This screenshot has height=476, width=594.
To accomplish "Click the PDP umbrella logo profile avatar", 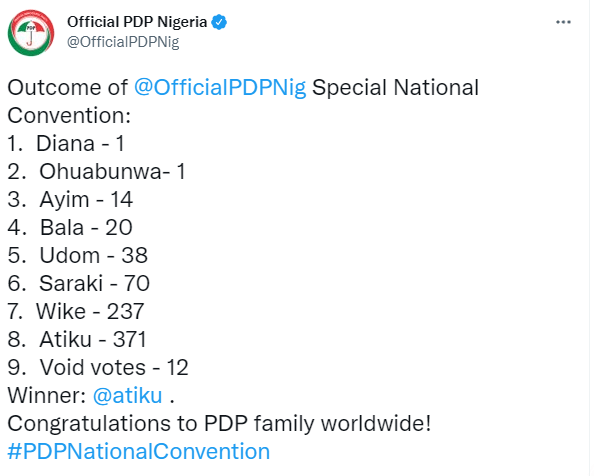I will coord(31,33).
